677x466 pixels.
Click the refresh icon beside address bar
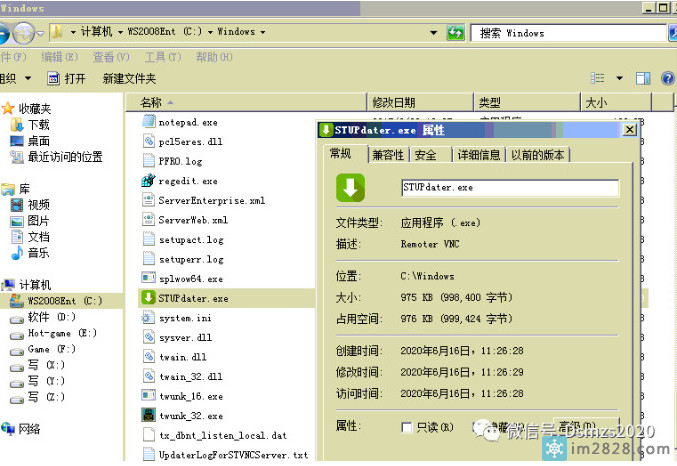pos(455,33)
